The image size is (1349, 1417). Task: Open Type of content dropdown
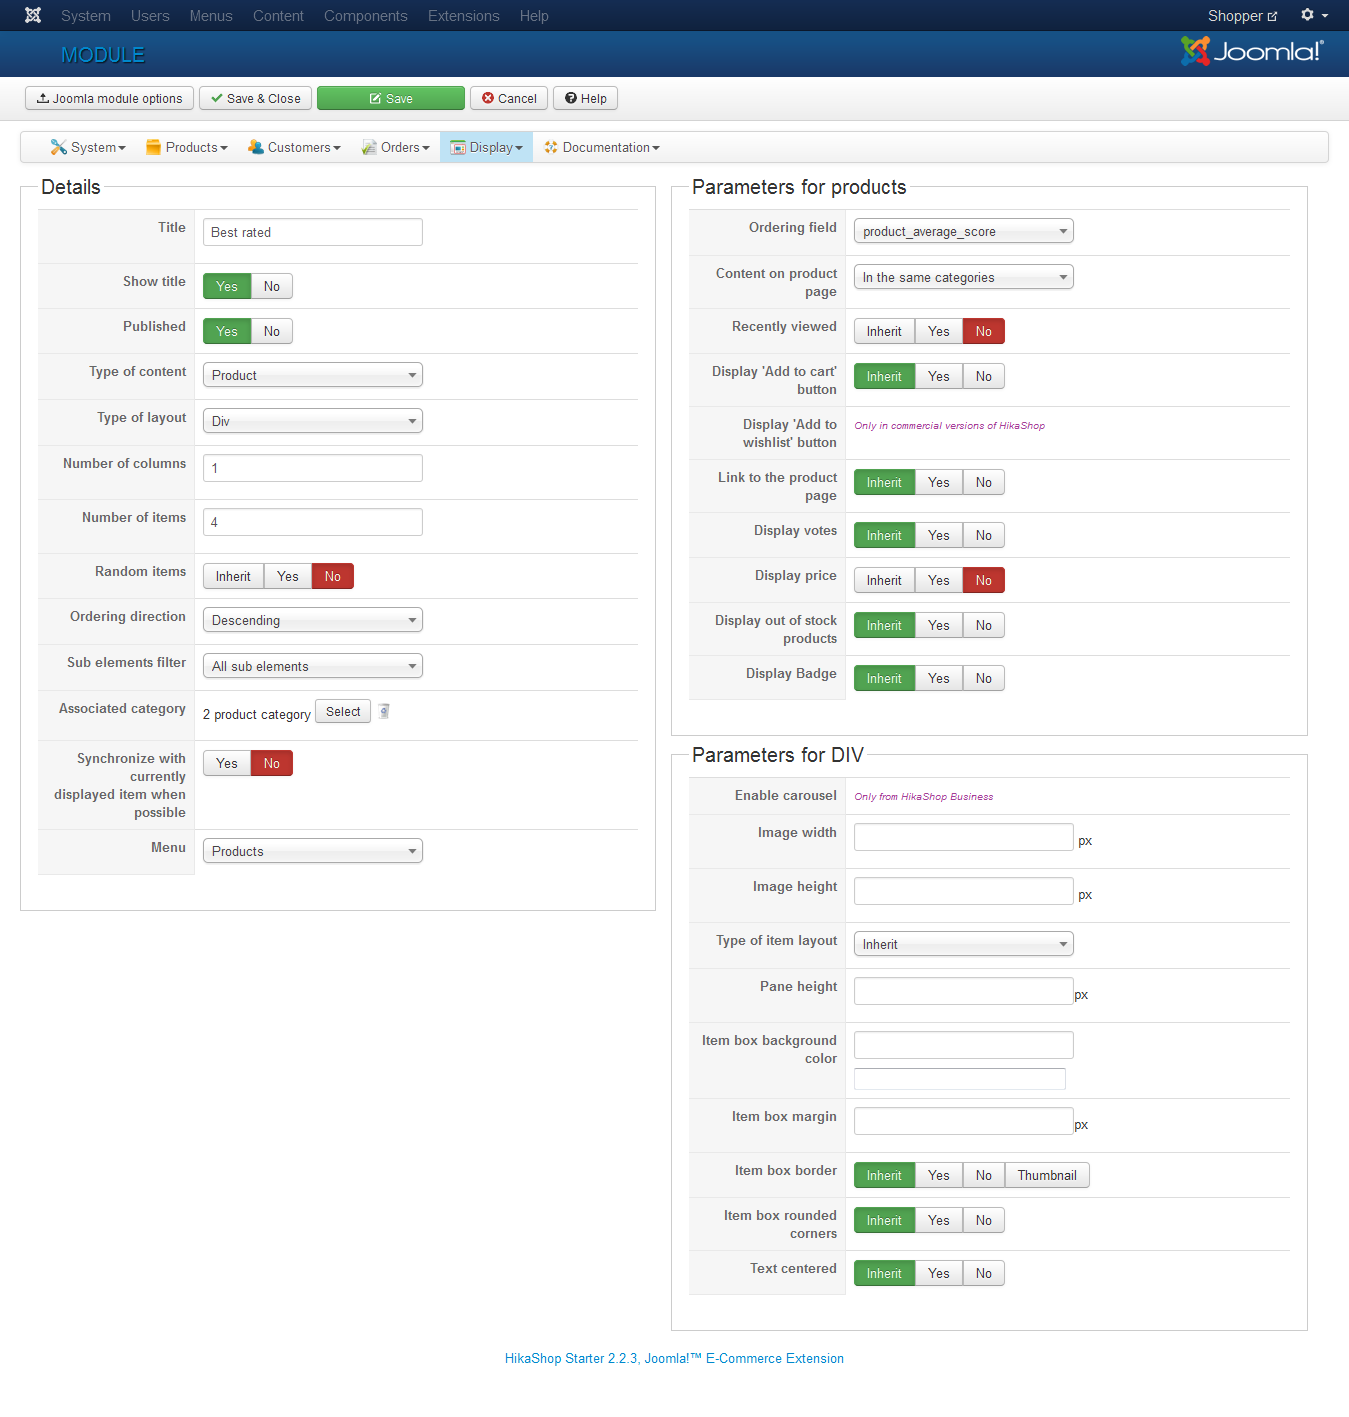click(x=313, y=375)
